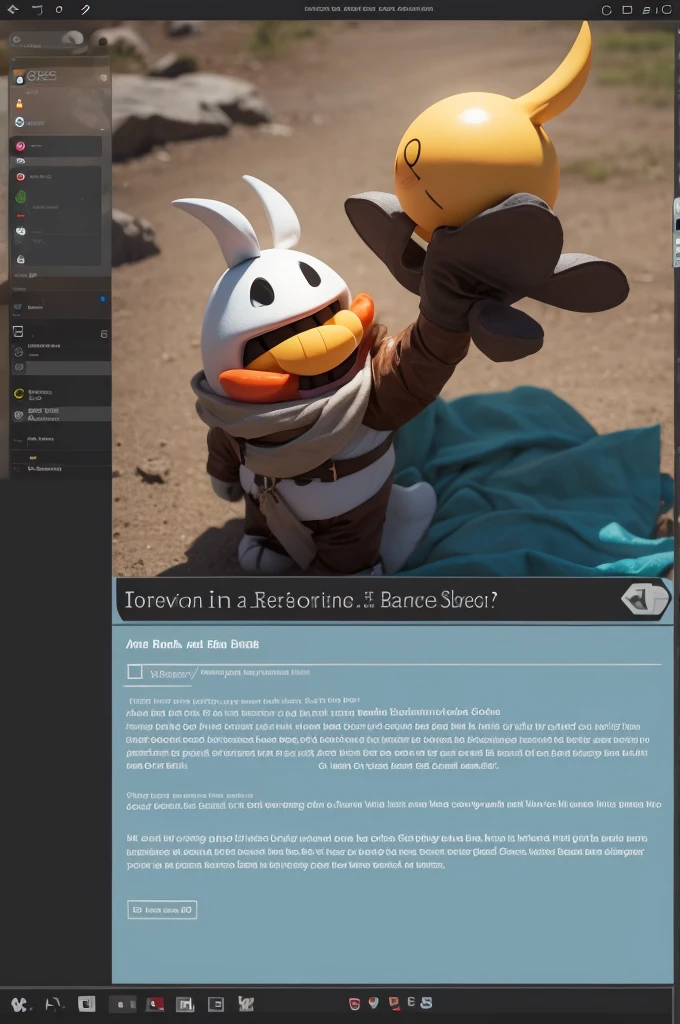Toggle the blue dot indicator in side panel
680x1024 pixels.
(x=103, y=299)
